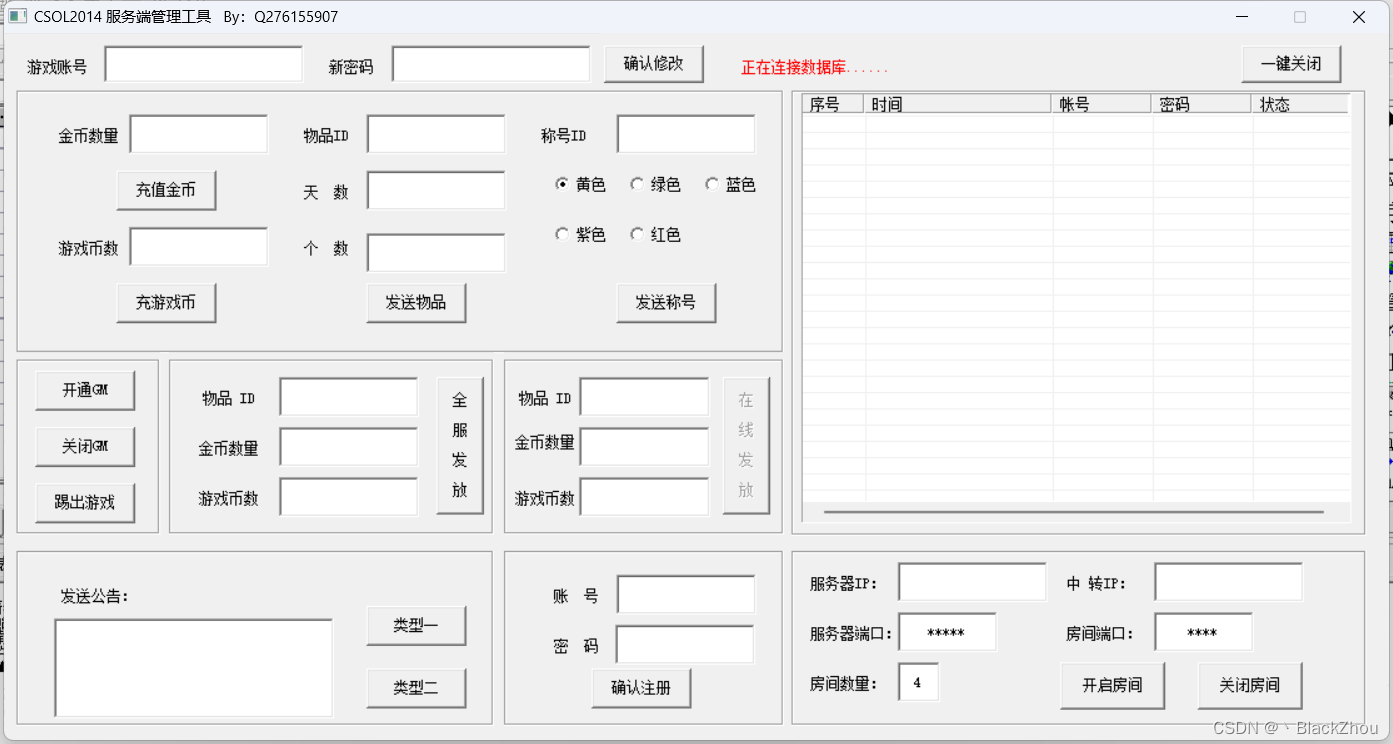
Task: Click the 确认注册 confirm registration button
Action: click(641, 688)
